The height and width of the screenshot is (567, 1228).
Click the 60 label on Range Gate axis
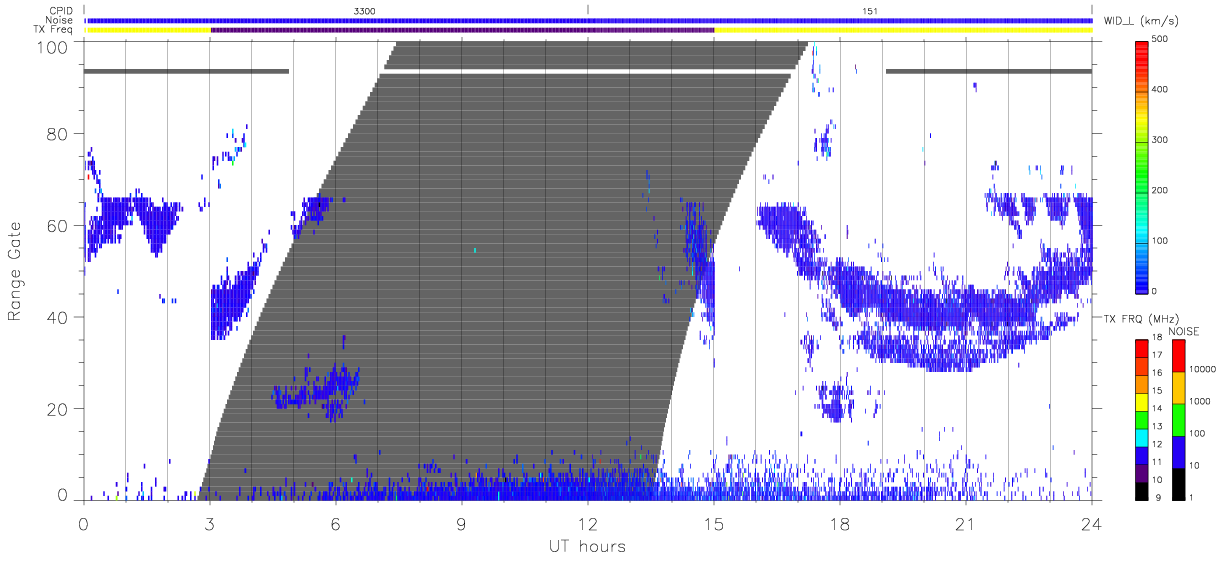point(57,225)
